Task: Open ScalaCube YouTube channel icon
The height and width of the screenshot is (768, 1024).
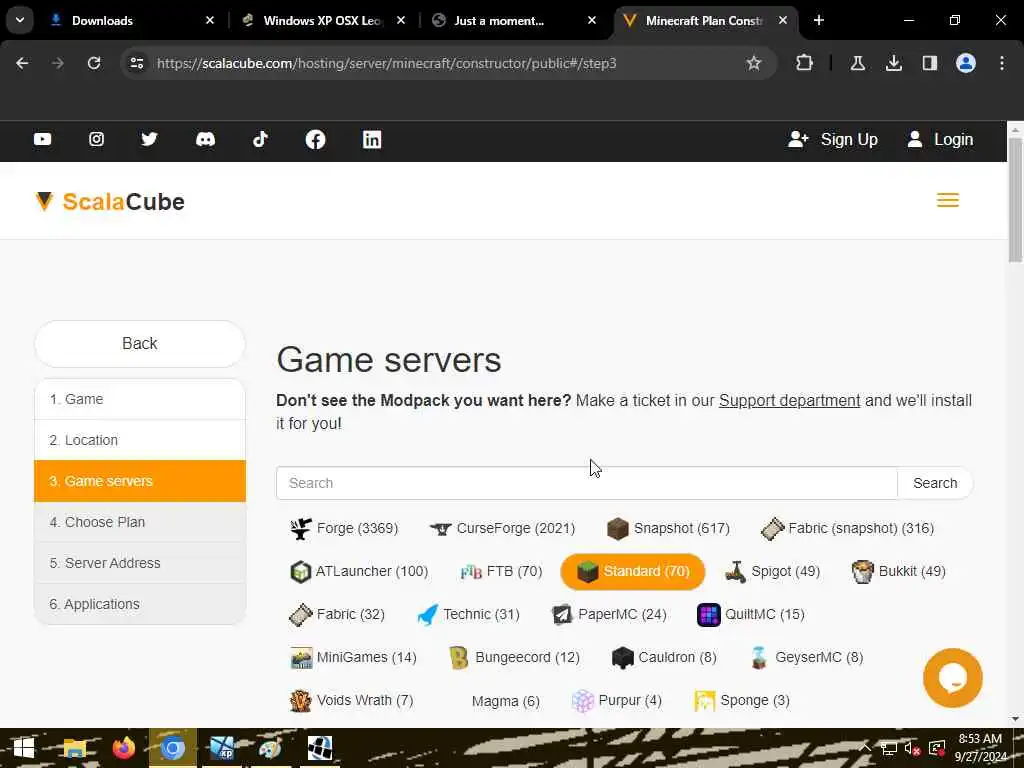Action: [42, 139]
